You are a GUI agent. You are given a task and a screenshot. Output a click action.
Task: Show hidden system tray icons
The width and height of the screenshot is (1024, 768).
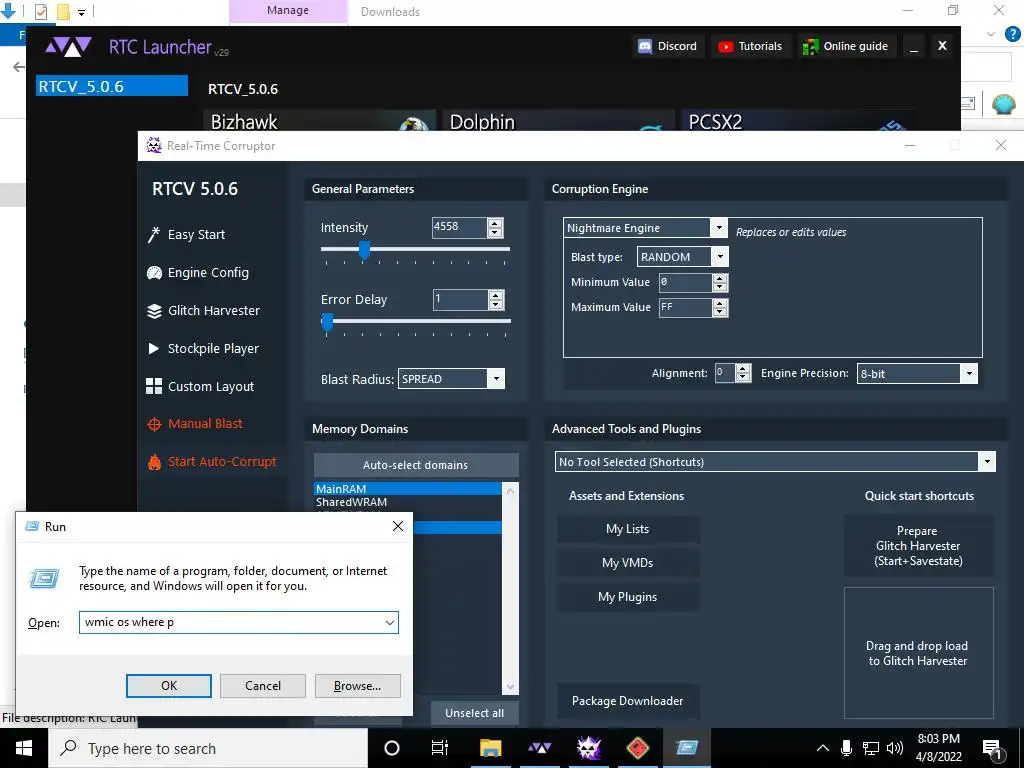click(x=823, y=748)
